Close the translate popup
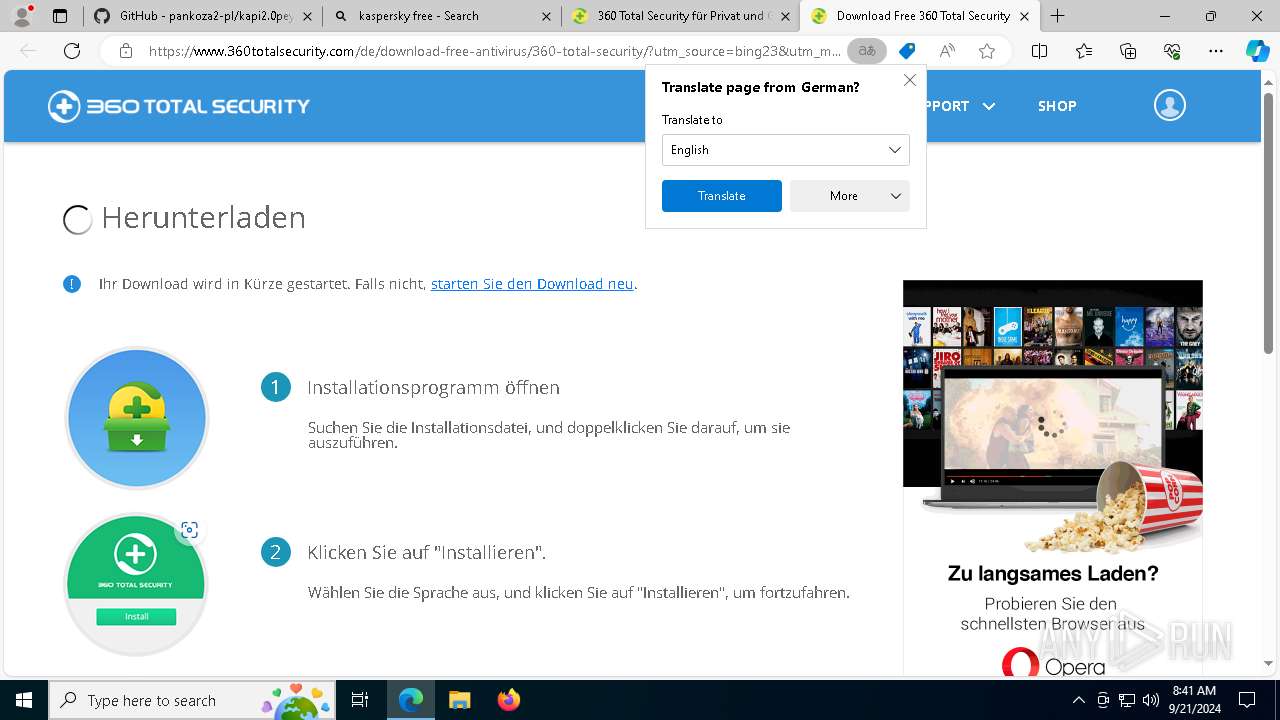This screenshot has width=1280, height=720. [x=910, y=80]
